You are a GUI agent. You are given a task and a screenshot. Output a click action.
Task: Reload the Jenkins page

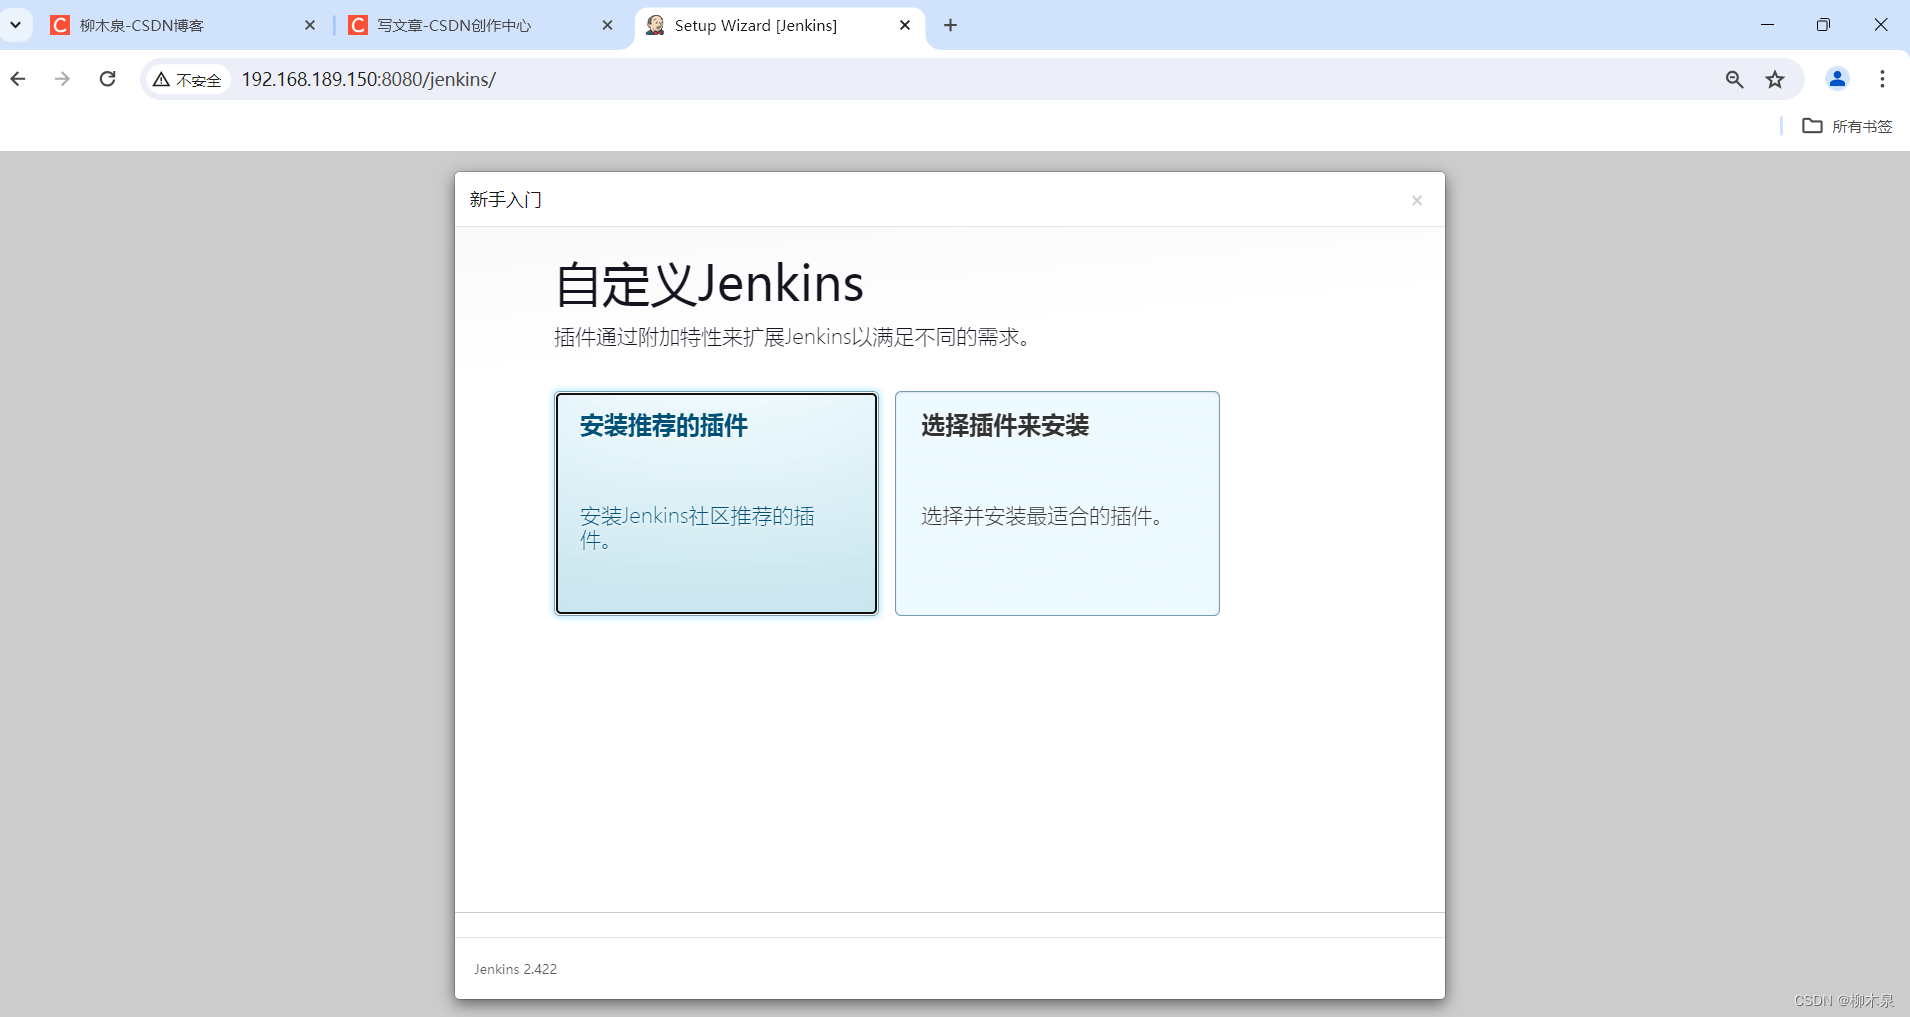tap(108, 79)
